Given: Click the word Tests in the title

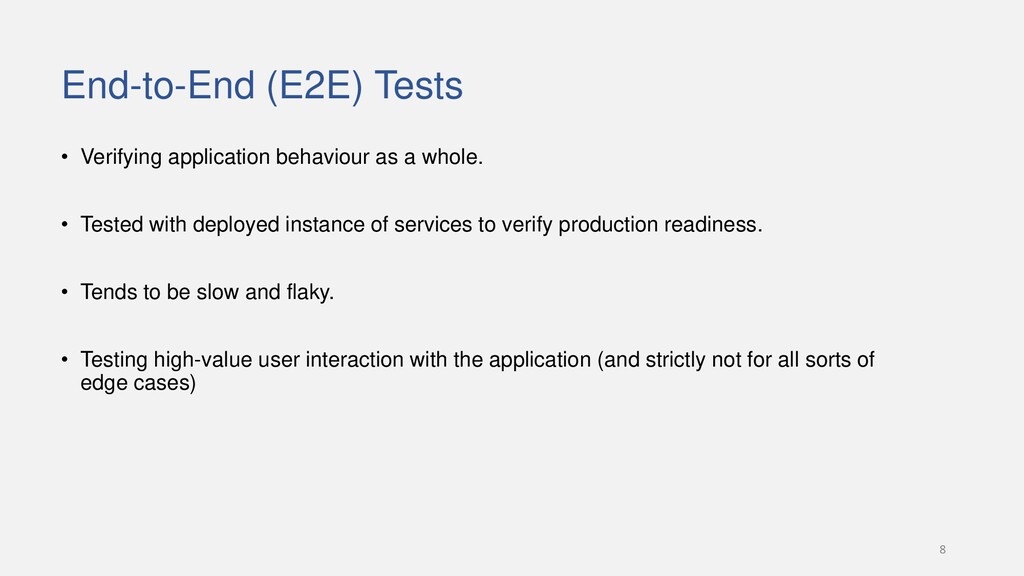Looking at the screenshot, I should (418, 86).
